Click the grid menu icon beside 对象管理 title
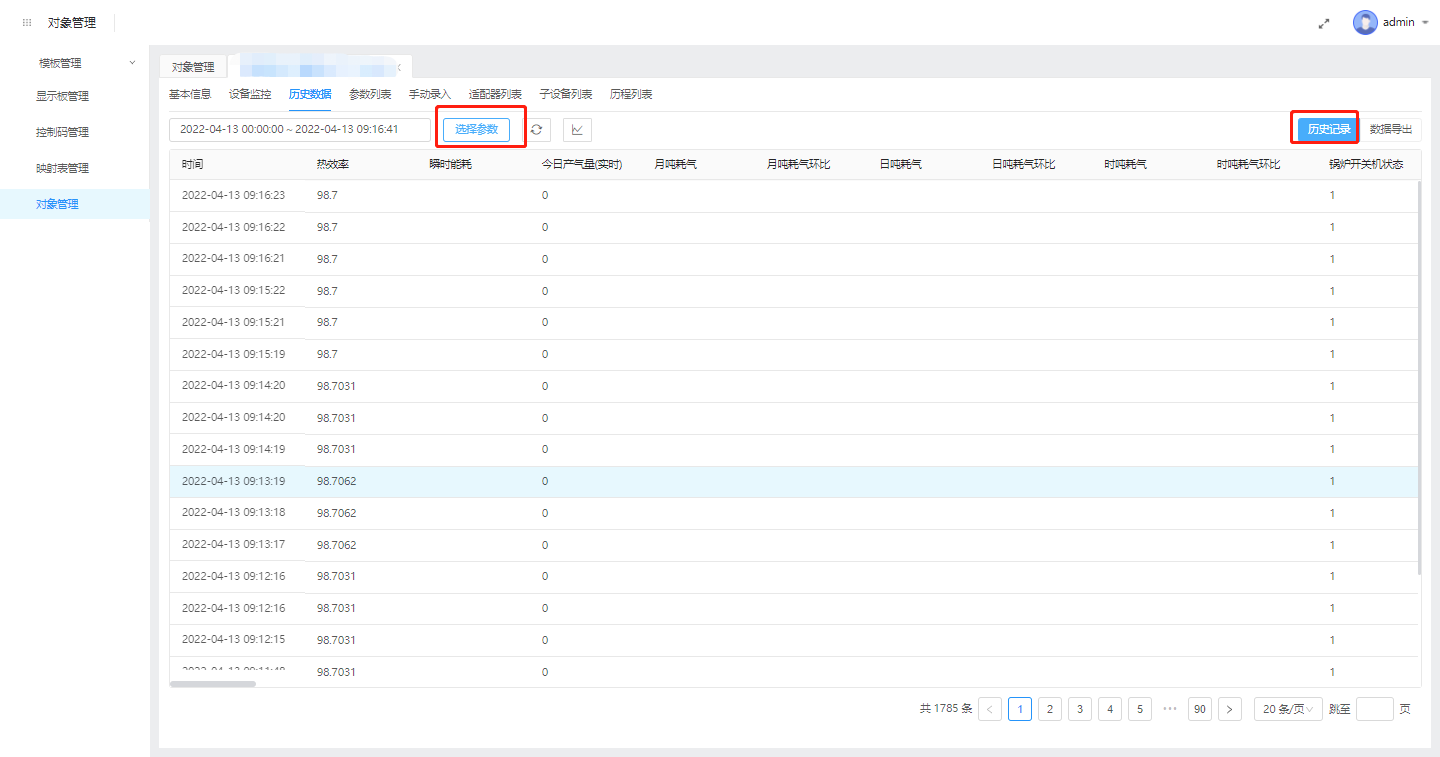This screenshot has height=757, width=1440. 27,22
